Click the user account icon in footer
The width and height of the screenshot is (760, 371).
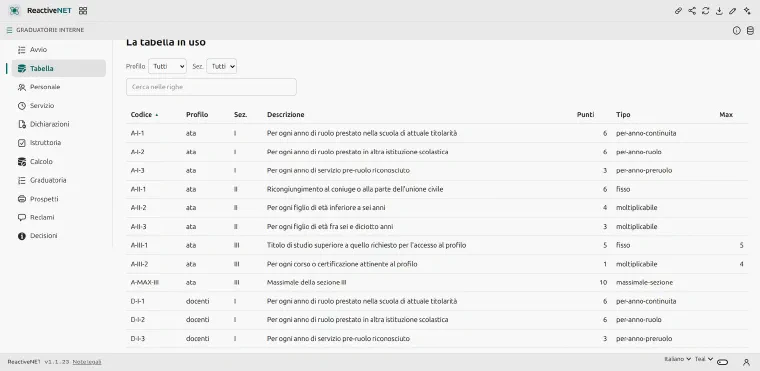pyautogui.click(x=746, y=362)
